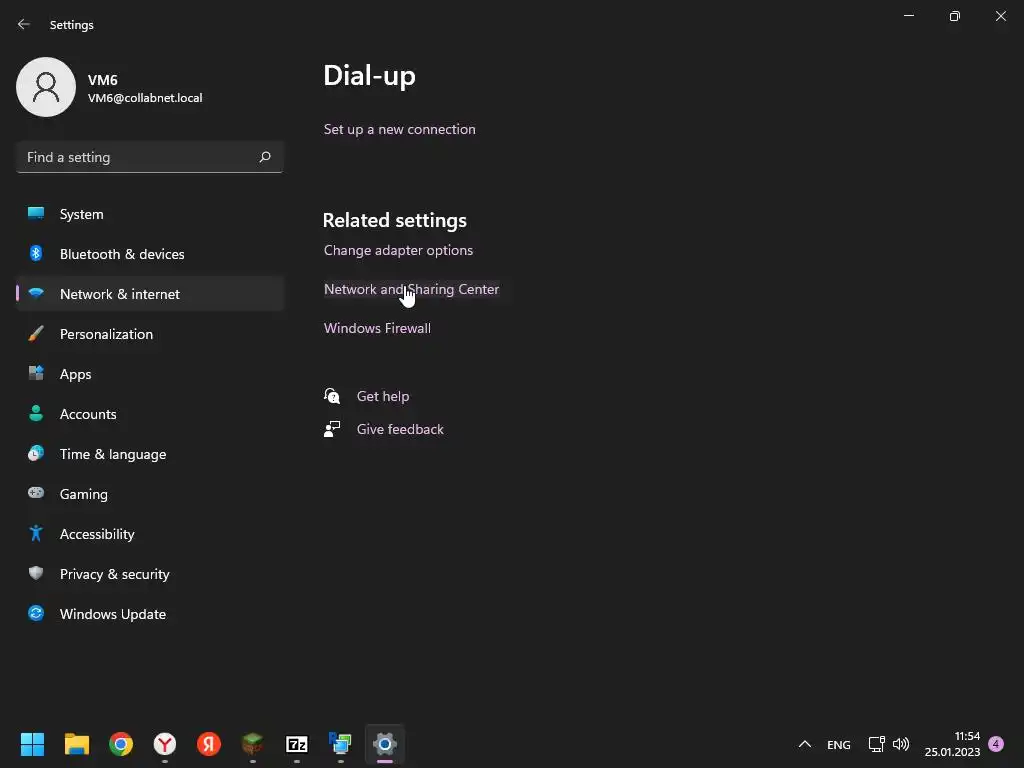1024x768 pixels.
Task: Click the Give feedback person icon
Action: click(x=332, y=429)
